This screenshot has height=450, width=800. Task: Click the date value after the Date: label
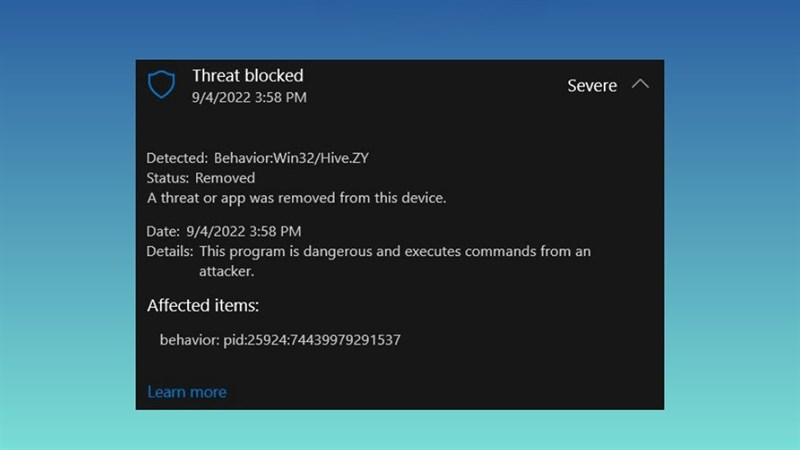coord(243,232)
